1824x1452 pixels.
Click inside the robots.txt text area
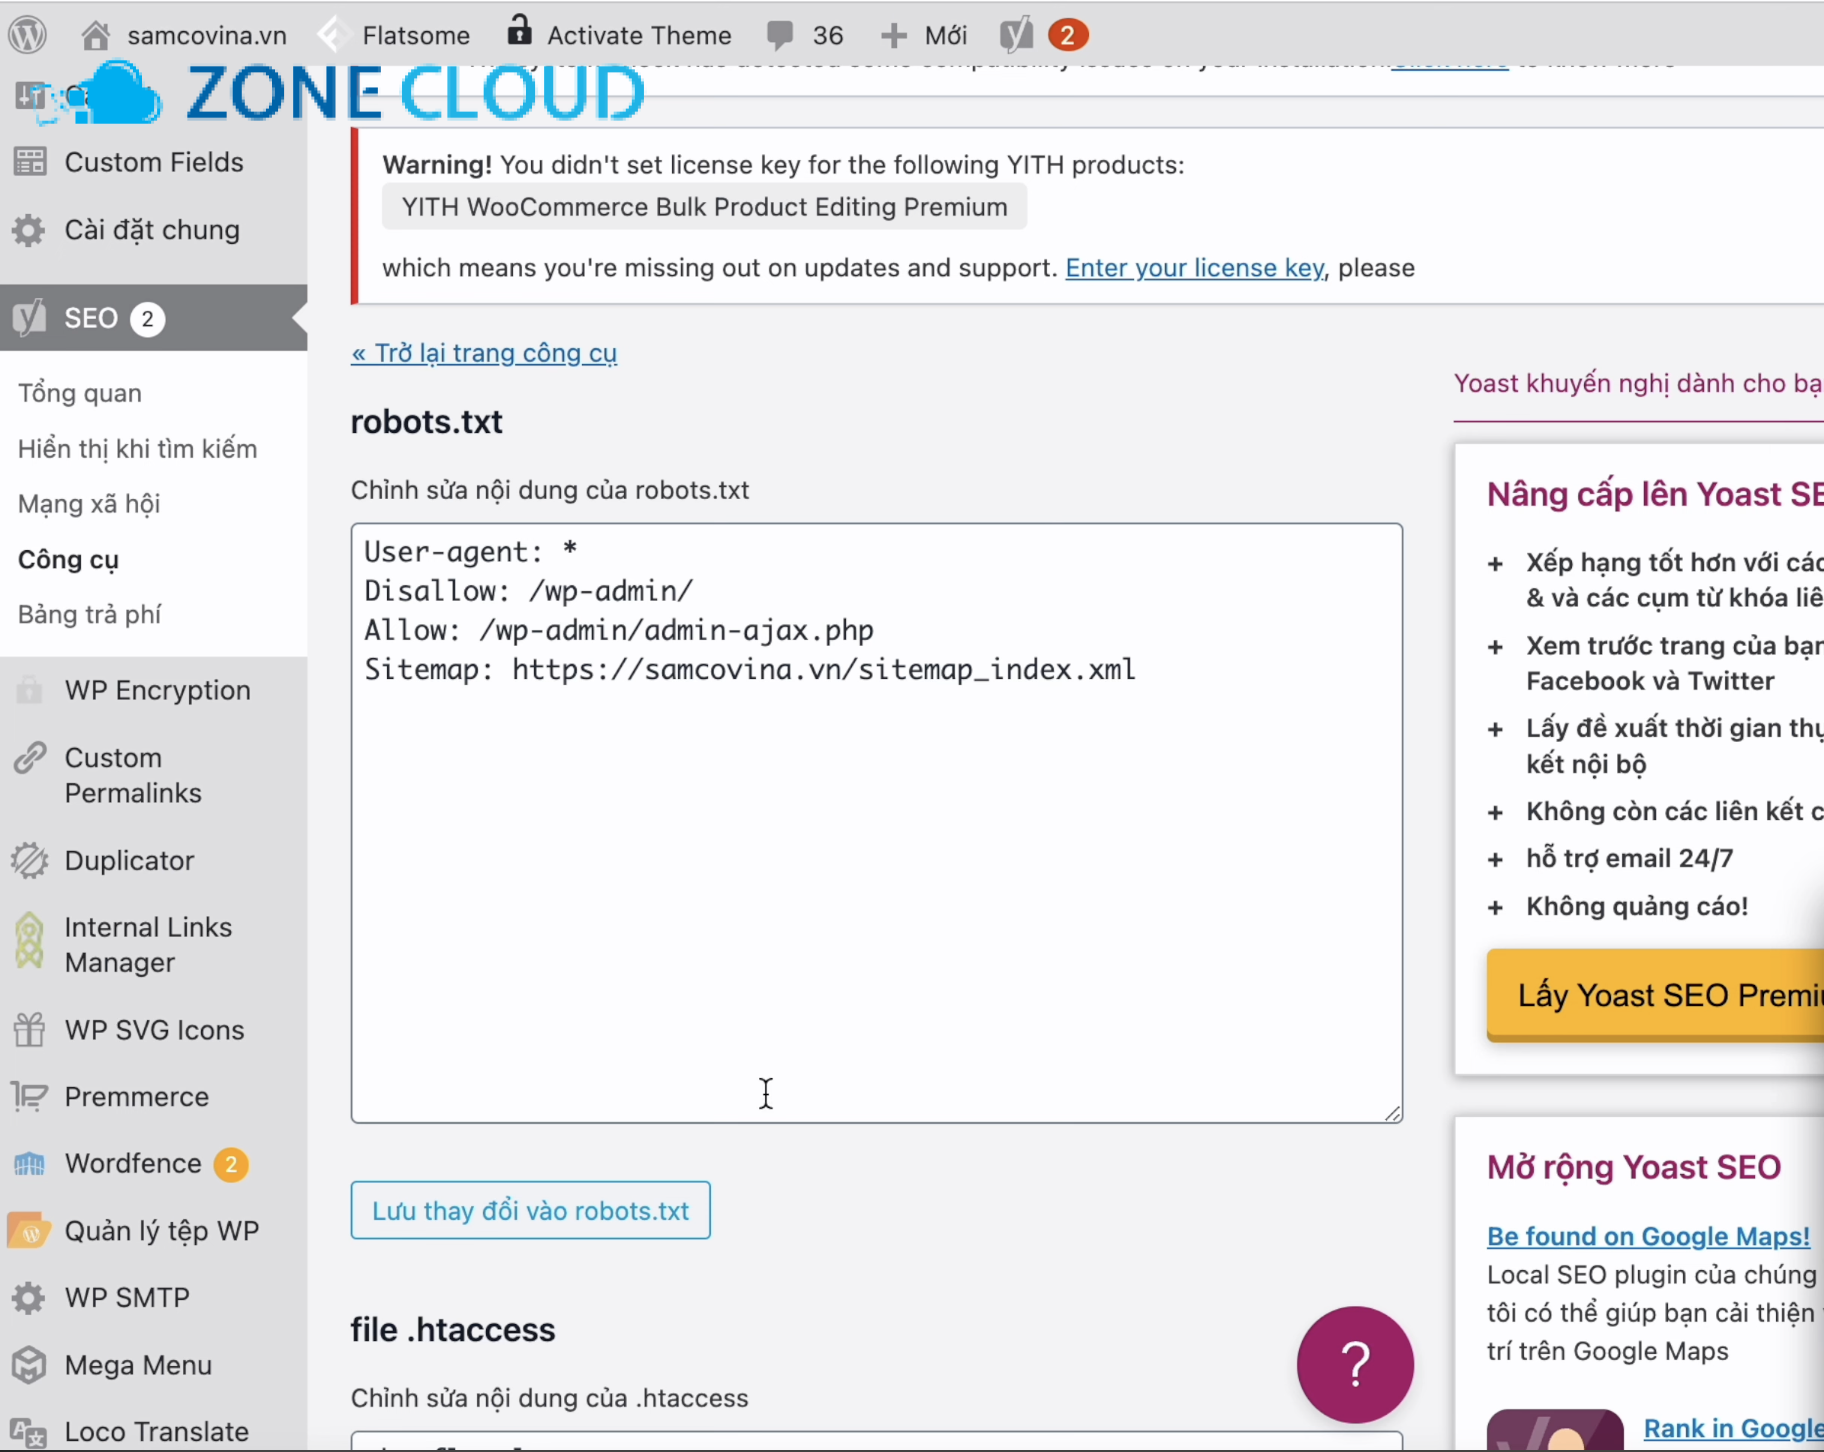(x=877, y=823)
